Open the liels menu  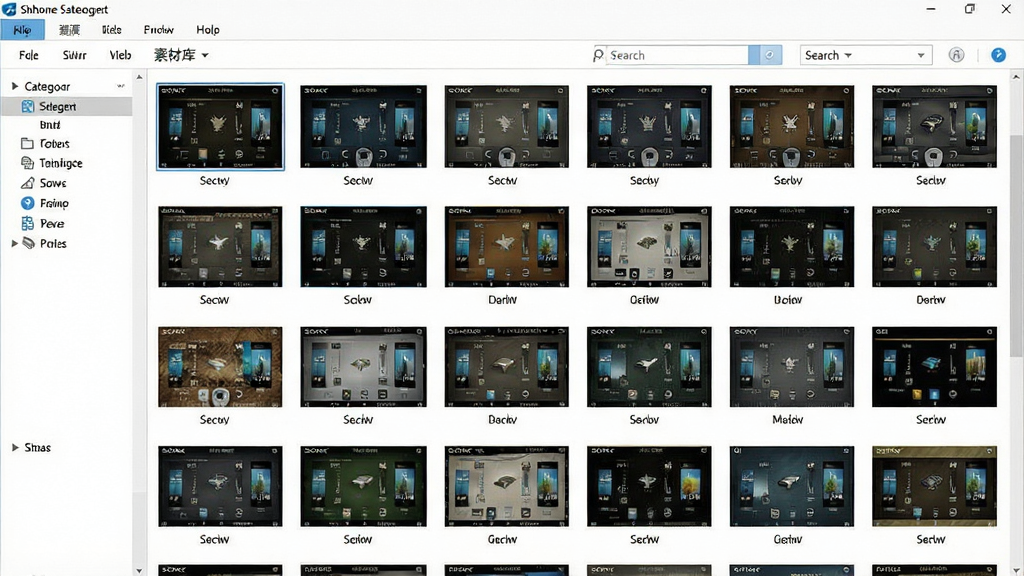[x=112, y=29]
